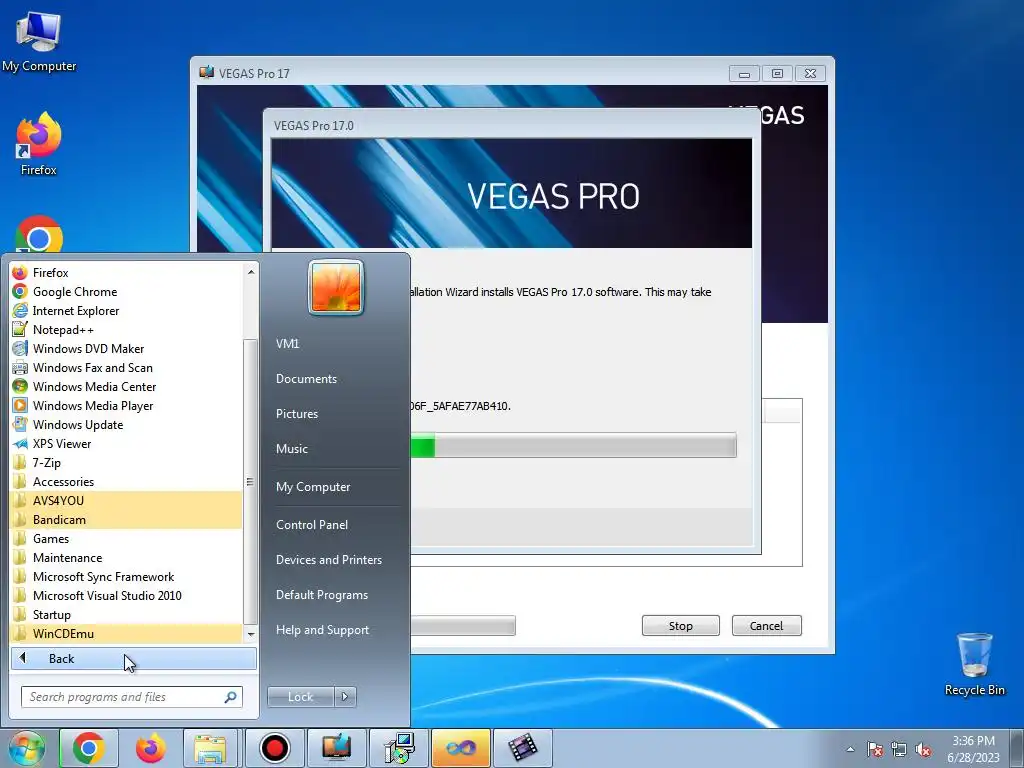Click the user account flower picture

(x=336, y=287)
